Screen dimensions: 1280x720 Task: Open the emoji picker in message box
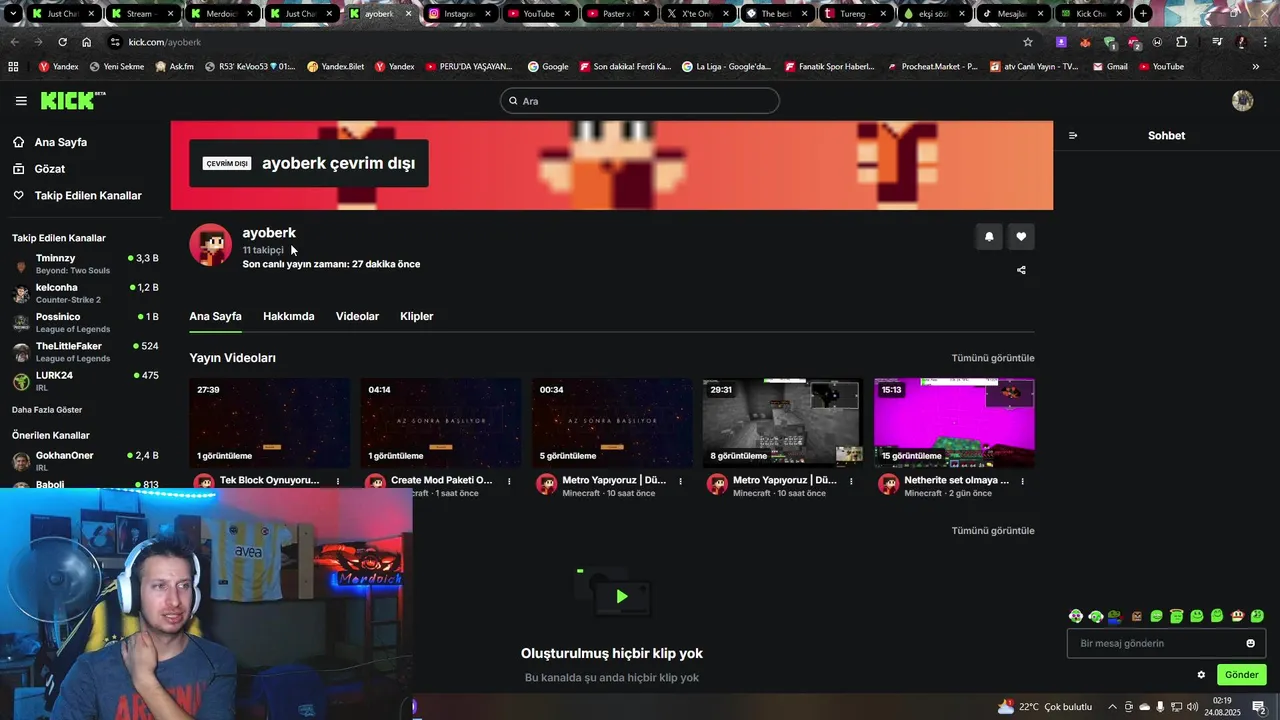pos(1250,643)
